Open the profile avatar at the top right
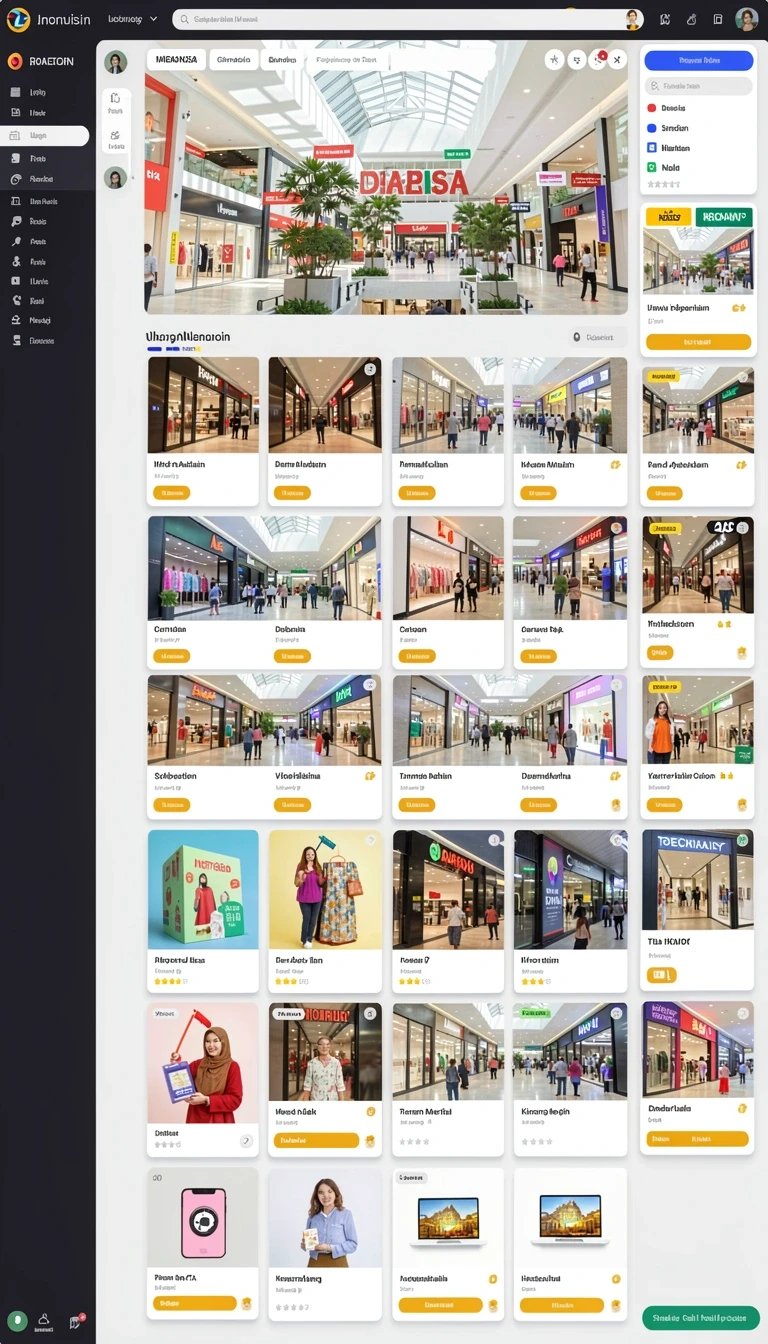This screenshot has width=768, height=1344. [x=746, y=19]
